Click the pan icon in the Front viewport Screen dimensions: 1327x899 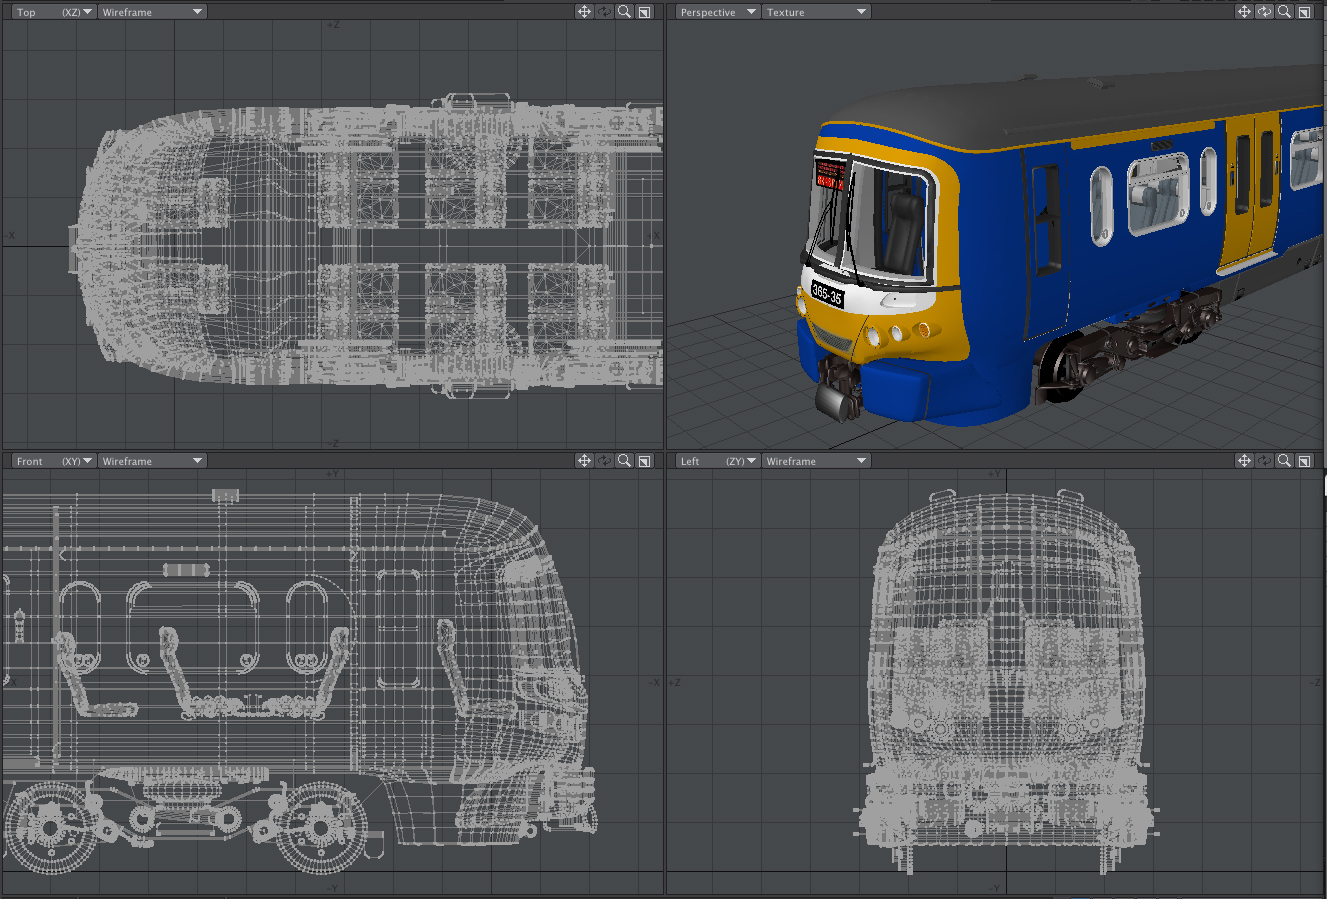point(584,461)
